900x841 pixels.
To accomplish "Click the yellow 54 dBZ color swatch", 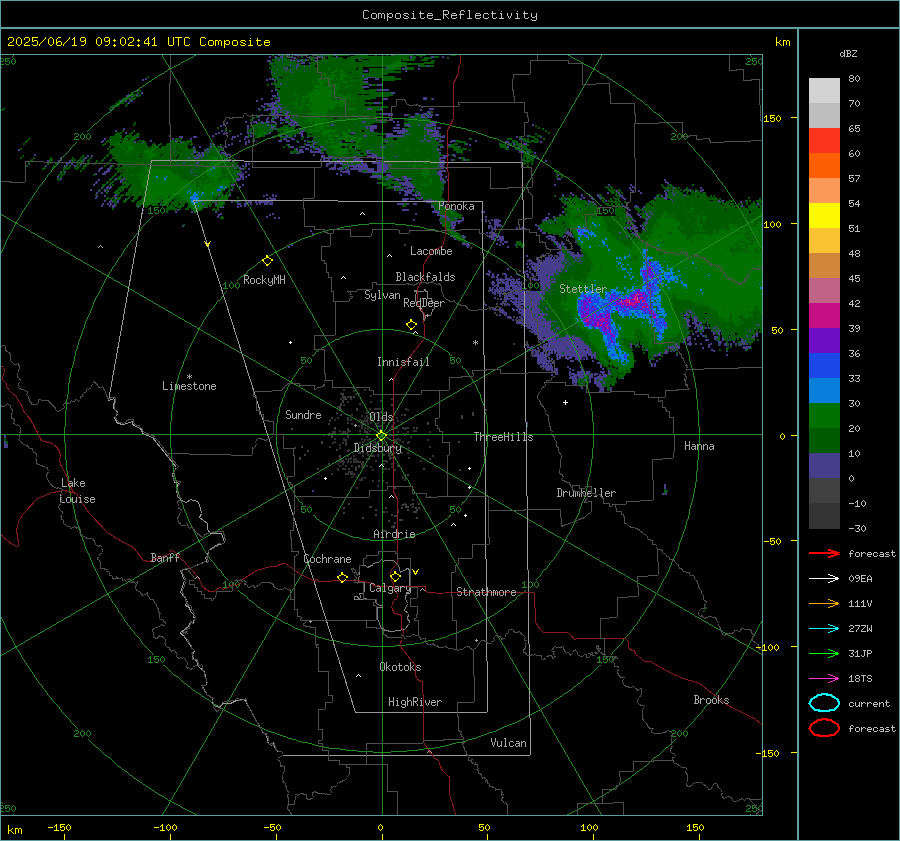I will pyautogui.click(x=824, y=215).
